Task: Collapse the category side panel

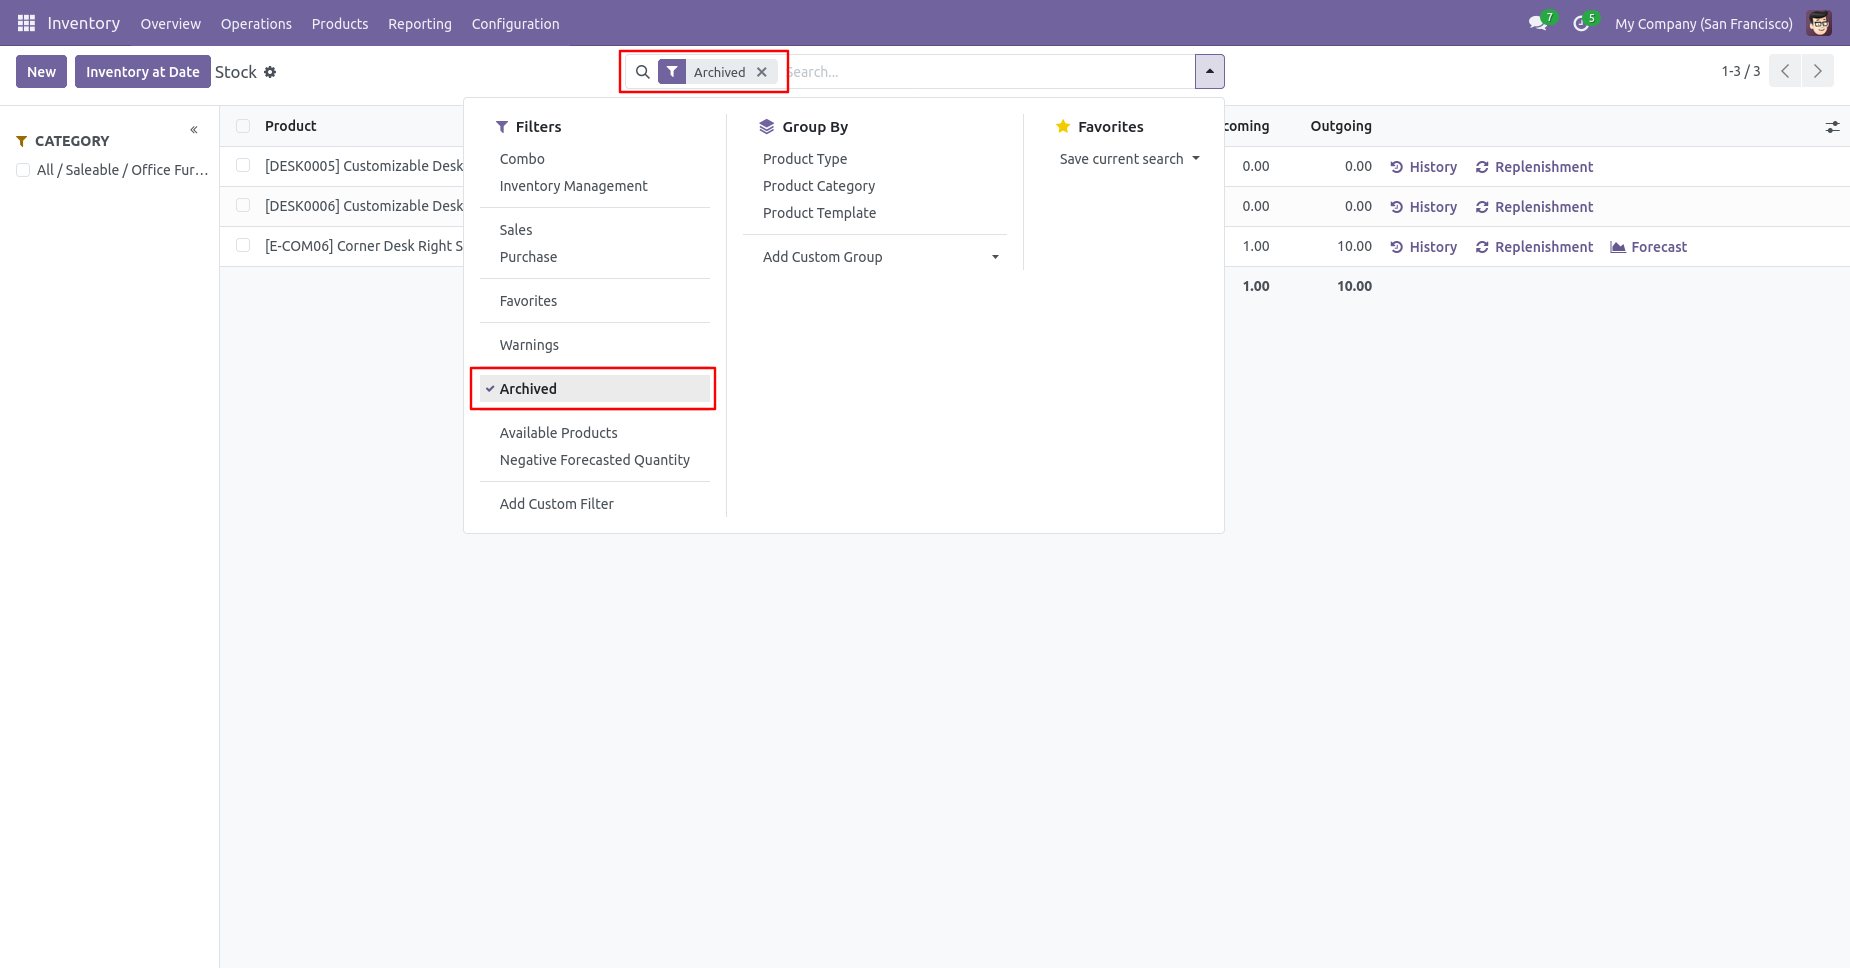Action: [x=194, y=130]
